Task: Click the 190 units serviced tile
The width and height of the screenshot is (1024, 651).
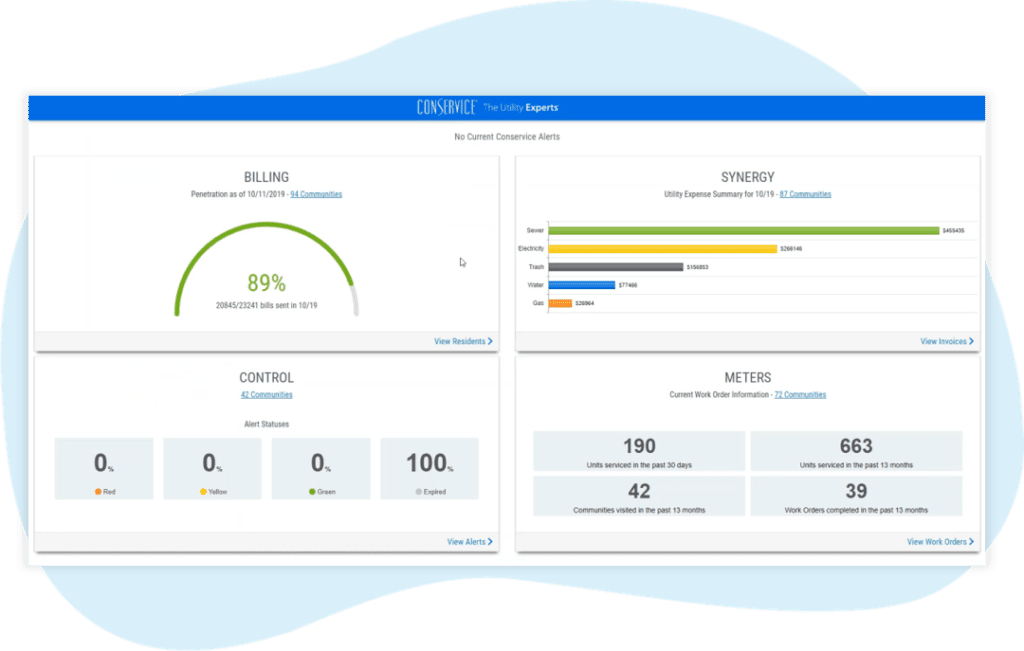Action: [x=639, y=451]
